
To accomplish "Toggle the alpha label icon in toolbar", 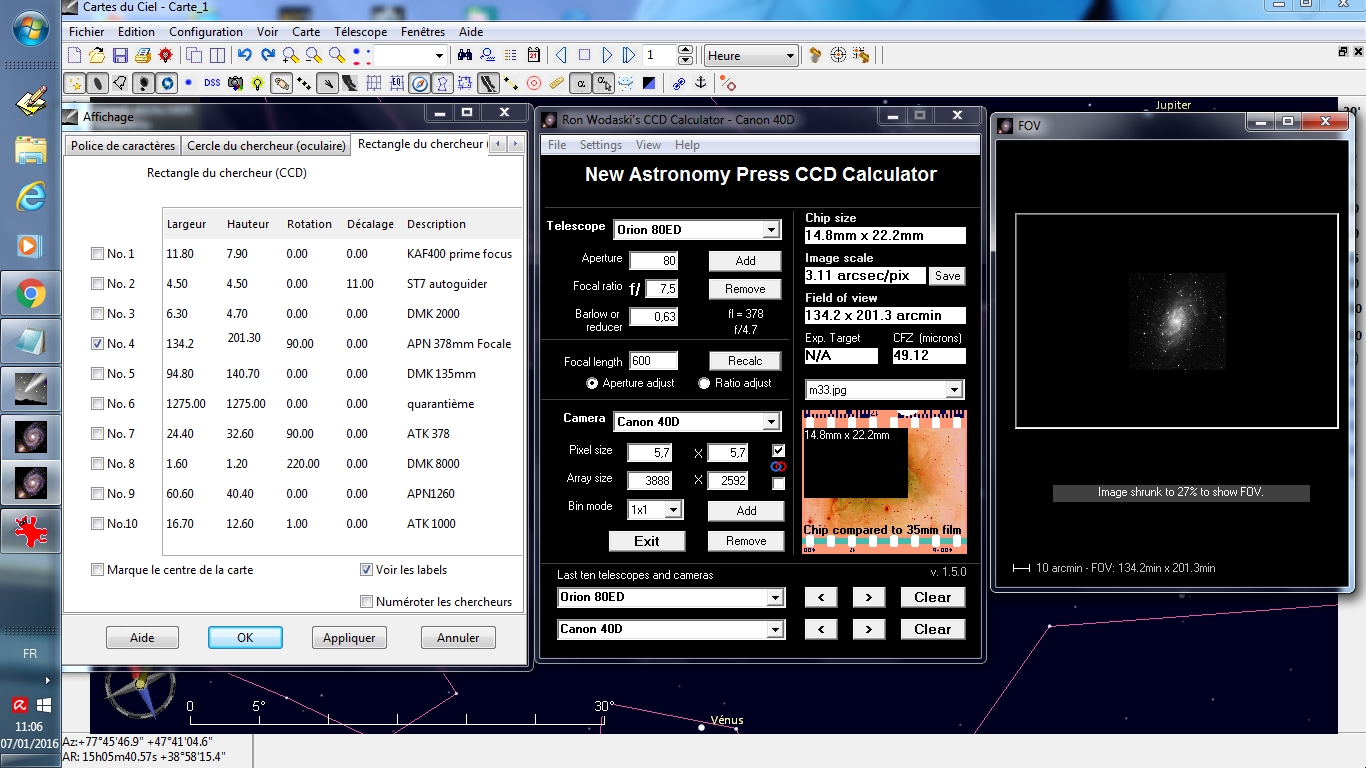I will 581,83.
